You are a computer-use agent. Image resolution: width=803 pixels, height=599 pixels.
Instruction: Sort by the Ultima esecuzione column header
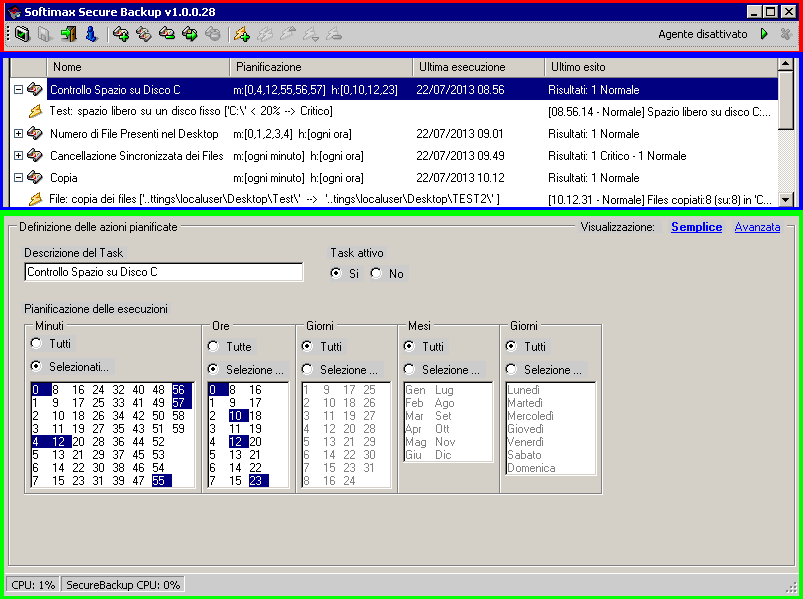(x=478, y=67)
